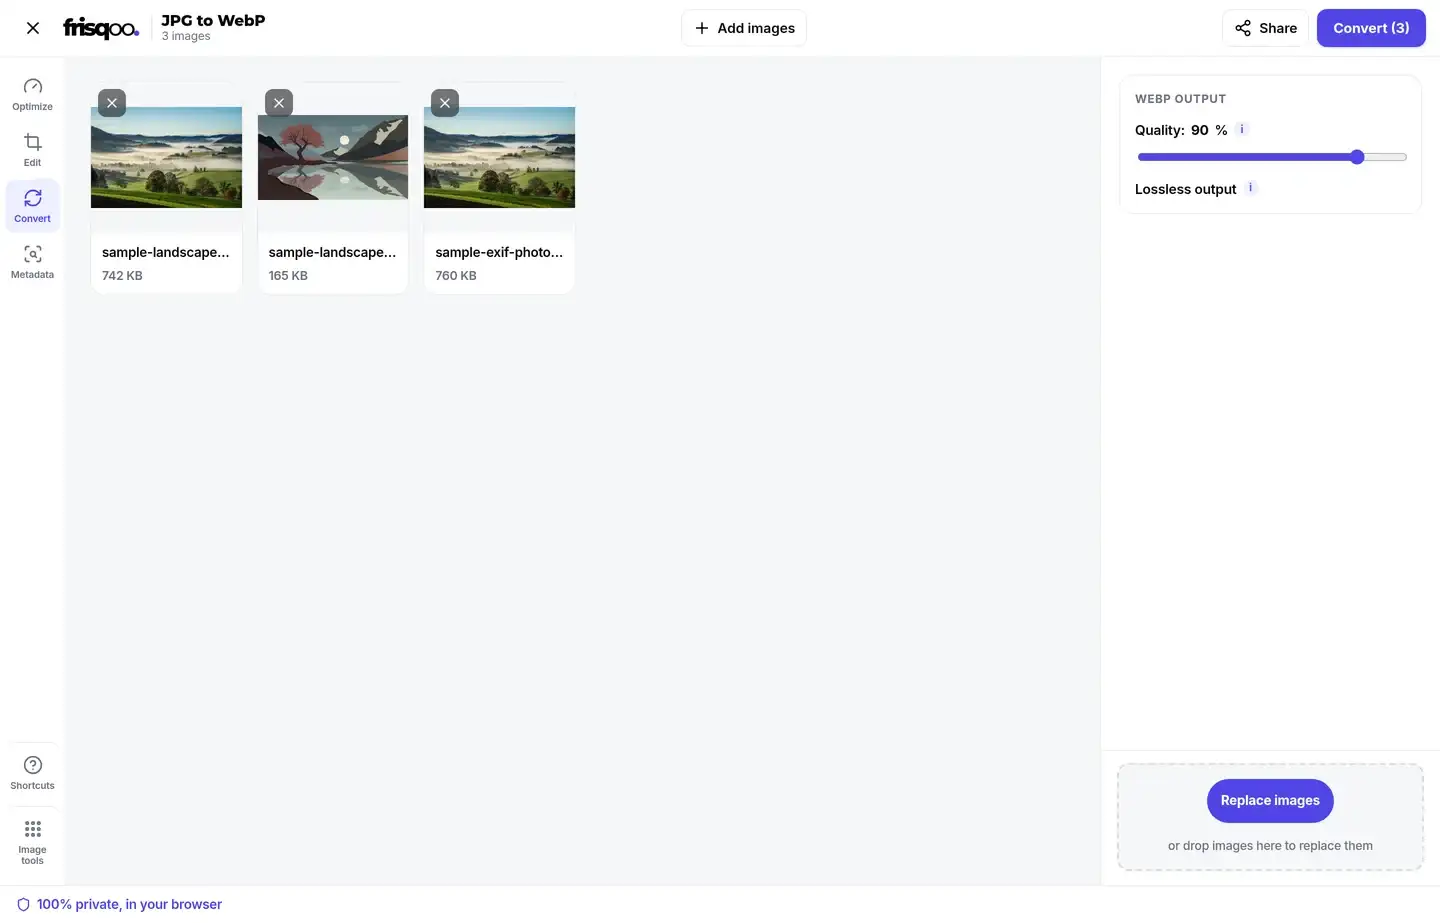Select the sample-exif-photo thumbnail

tap(499, 157)
